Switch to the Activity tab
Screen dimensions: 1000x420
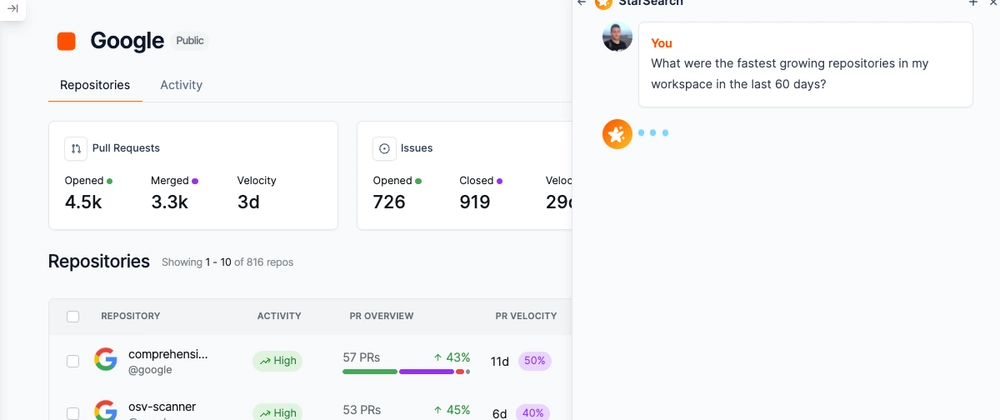click(181, 85)
